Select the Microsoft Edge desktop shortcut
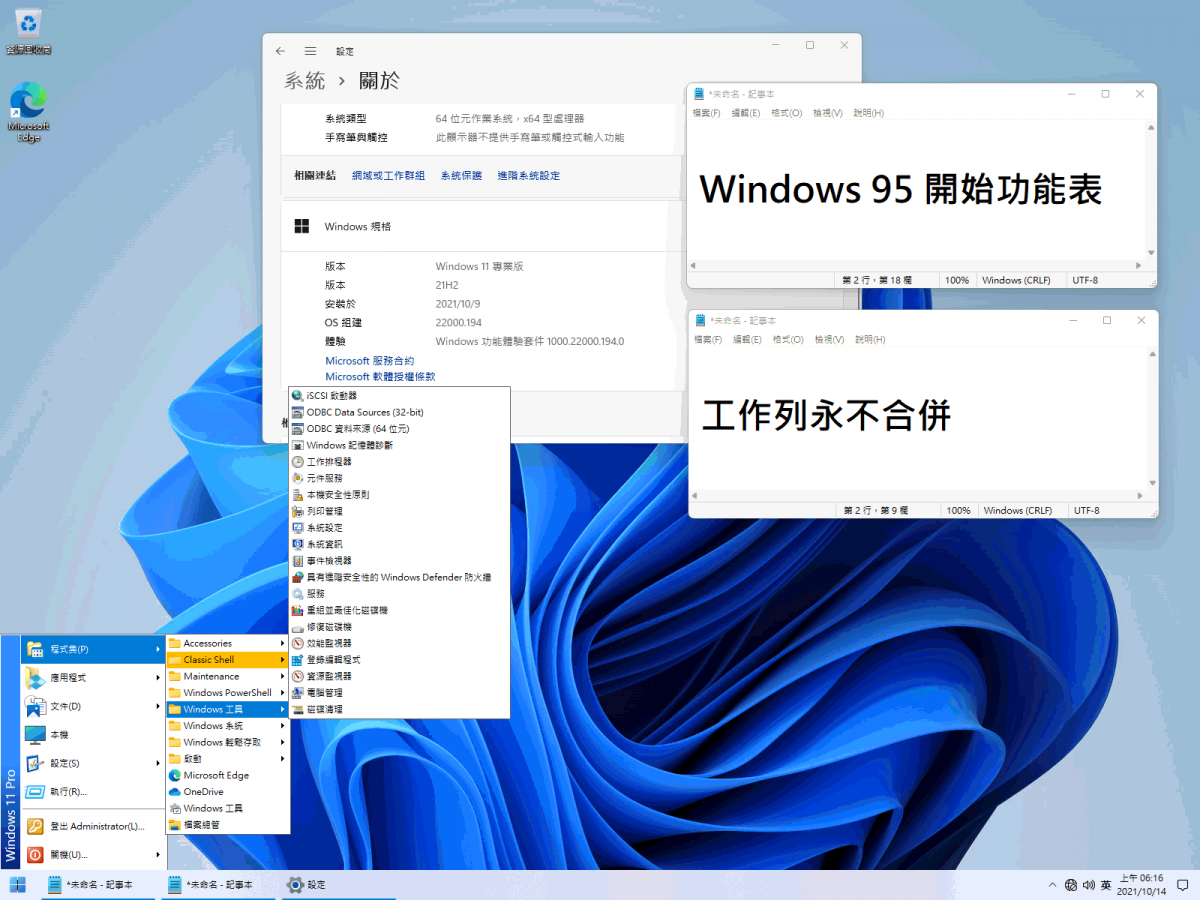Image resolution: width=1200 pixels, height=900 pixels. [x=28, y=111]
